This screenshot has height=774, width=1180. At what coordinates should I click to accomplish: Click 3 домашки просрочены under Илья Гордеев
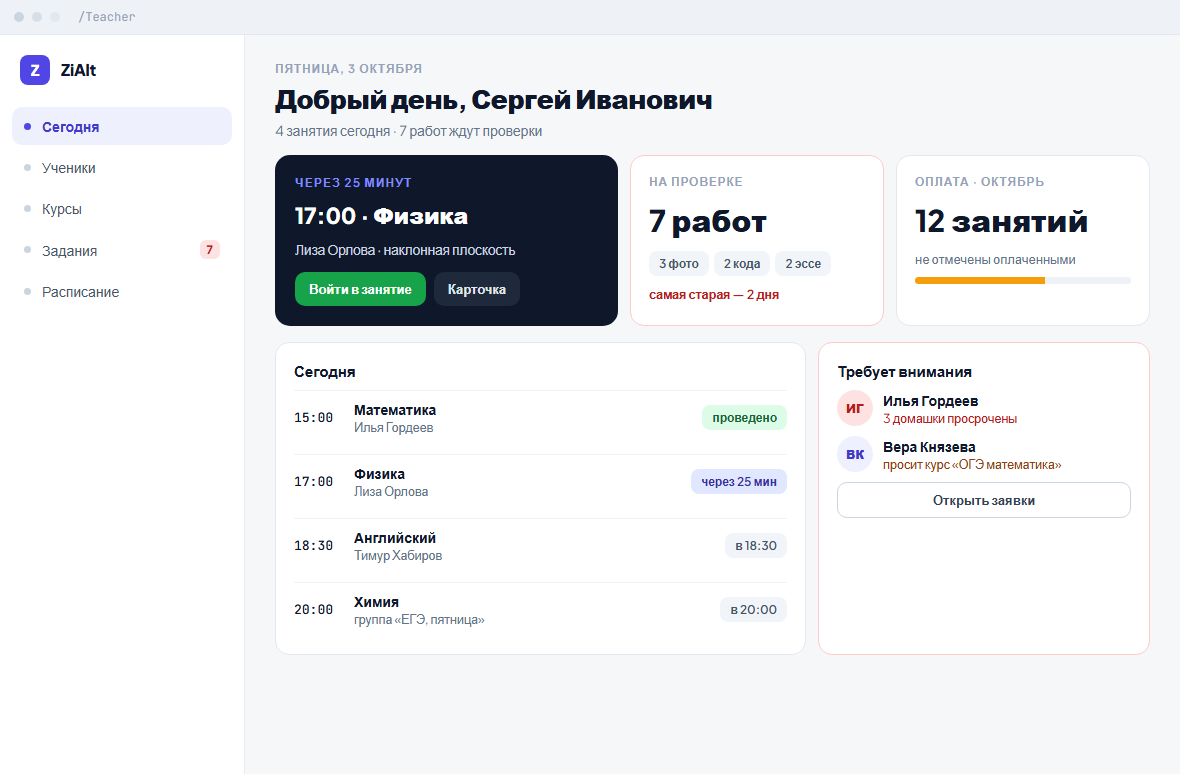click(950, 419)
